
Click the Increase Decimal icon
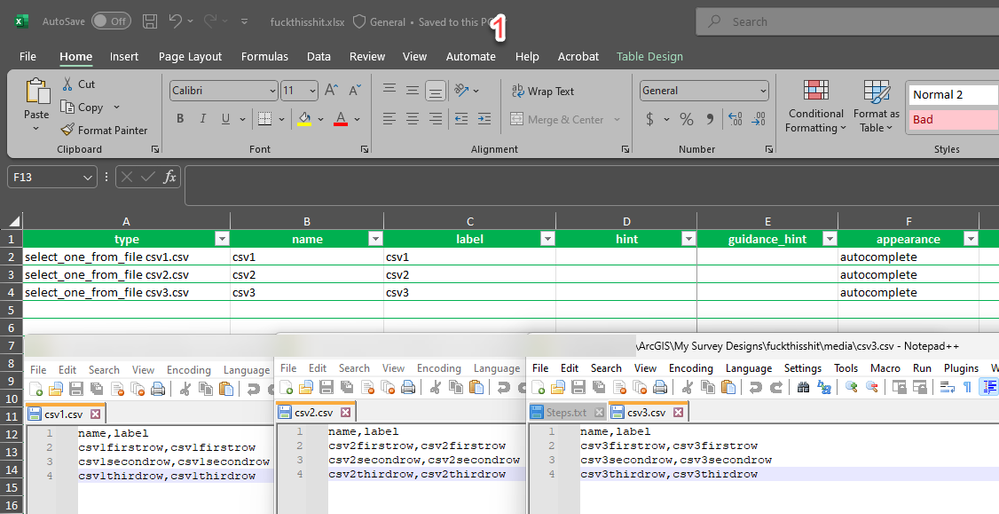click(x=735, y=118)
